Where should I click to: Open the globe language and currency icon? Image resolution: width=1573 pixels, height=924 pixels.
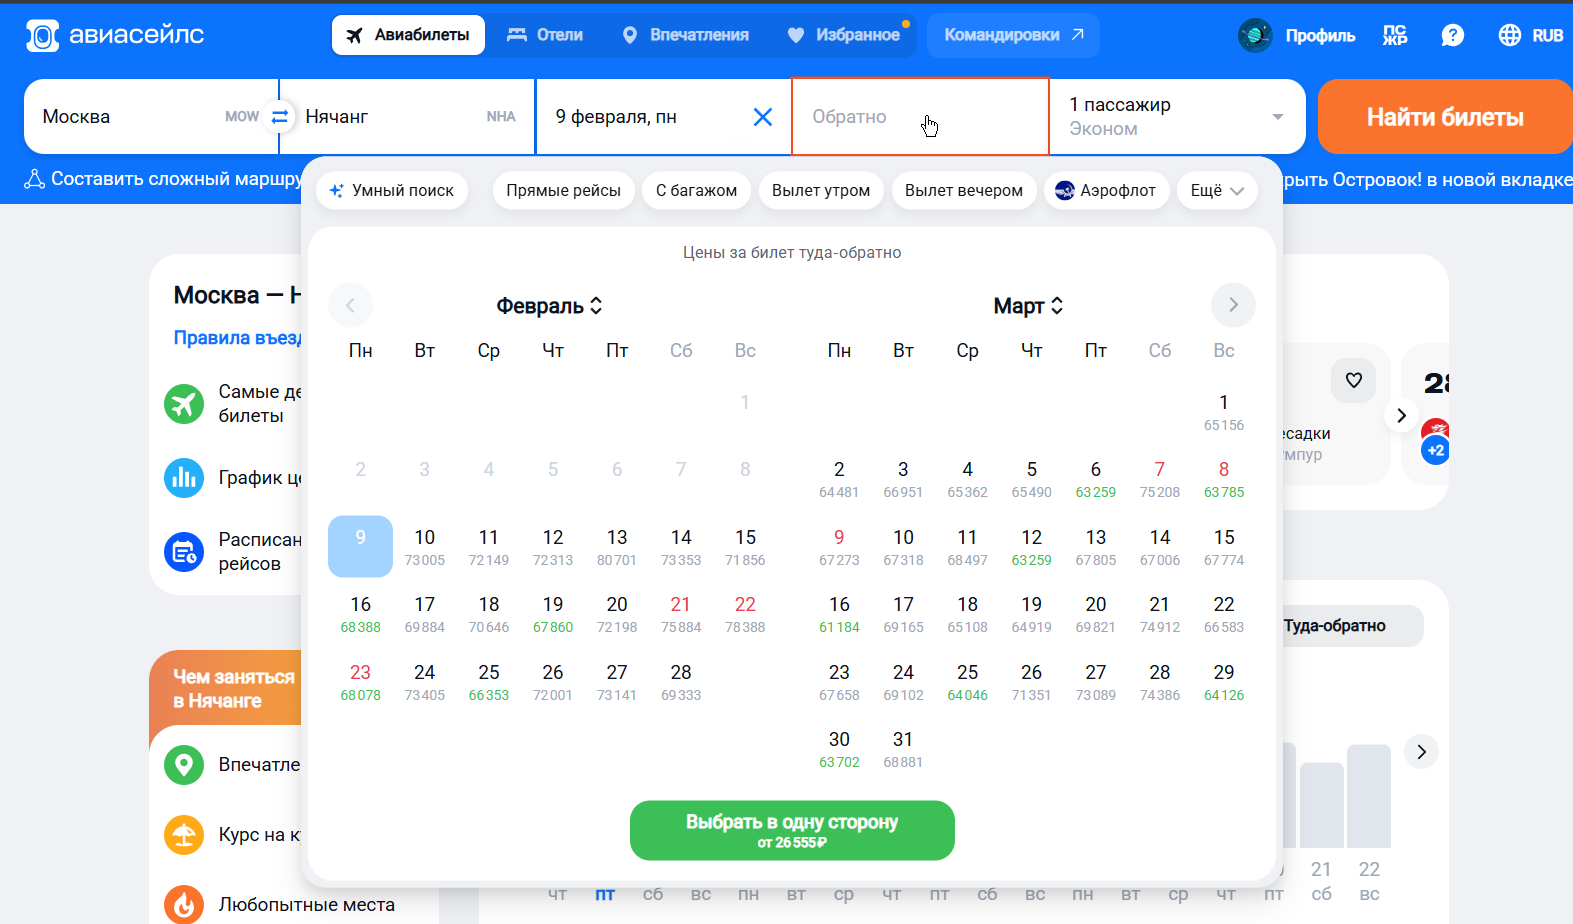coord(1510,35)
